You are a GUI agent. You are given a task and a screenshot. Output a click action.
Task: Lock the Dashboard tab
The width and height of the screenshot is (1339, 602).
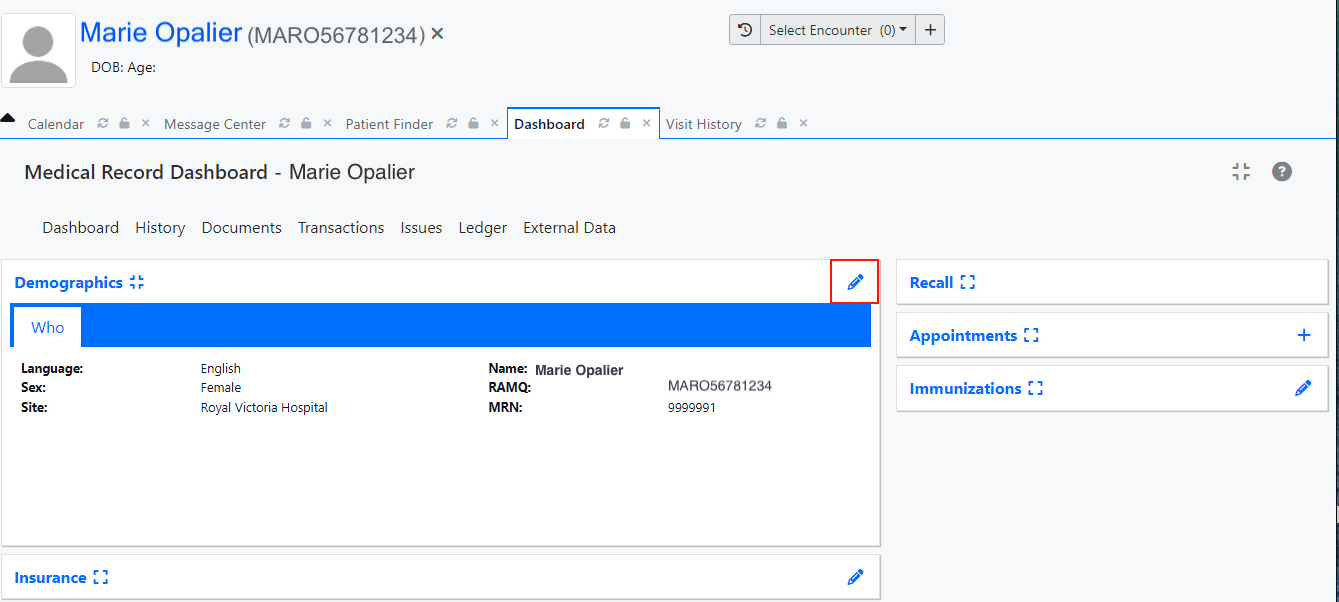pos(624,123)
